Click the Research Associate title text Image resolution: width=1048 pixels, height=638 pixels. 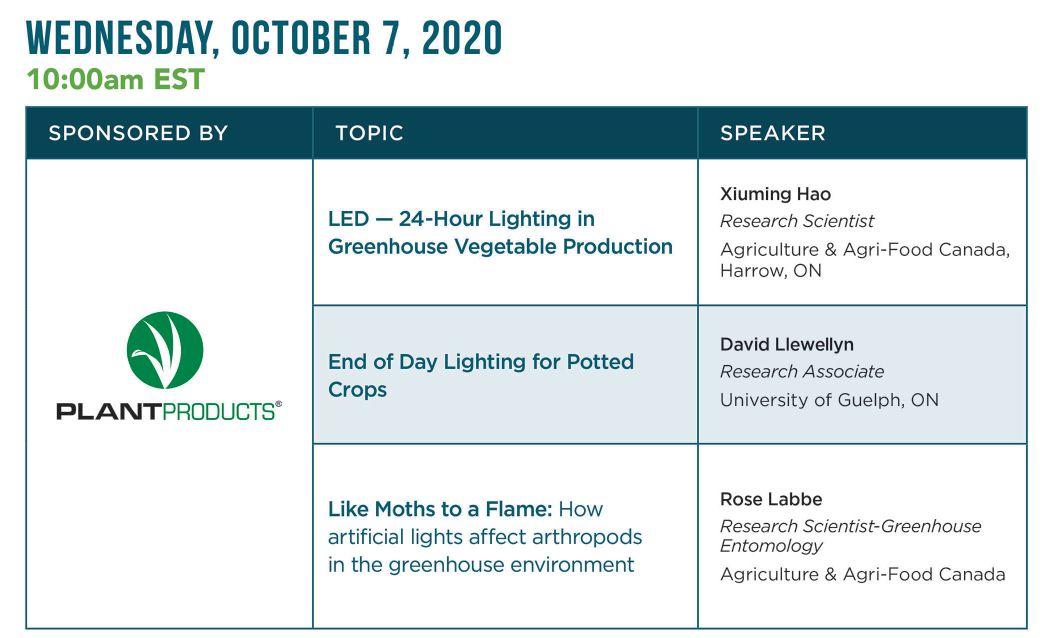coord(802,371)
